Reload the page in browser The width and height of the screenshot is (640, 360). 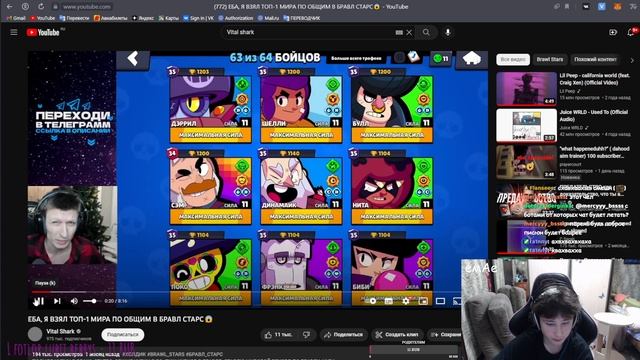tap(41, 7)
